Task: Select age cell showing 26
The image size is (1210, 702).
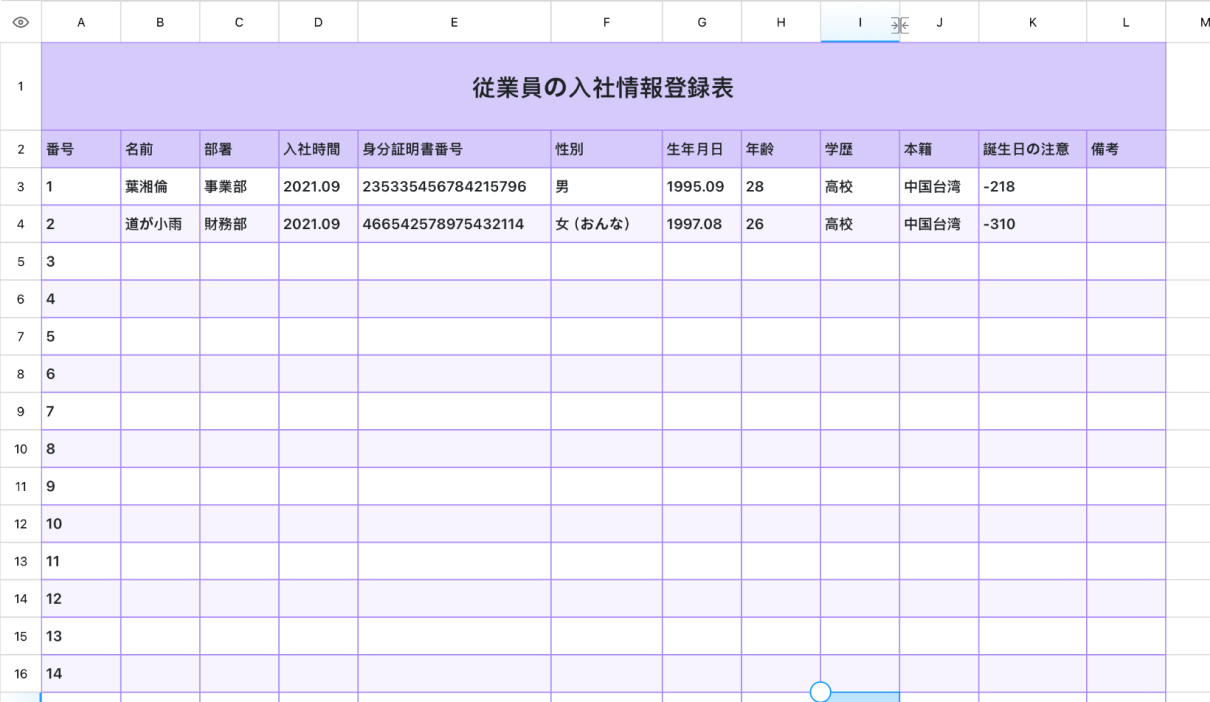Action: 781,224
